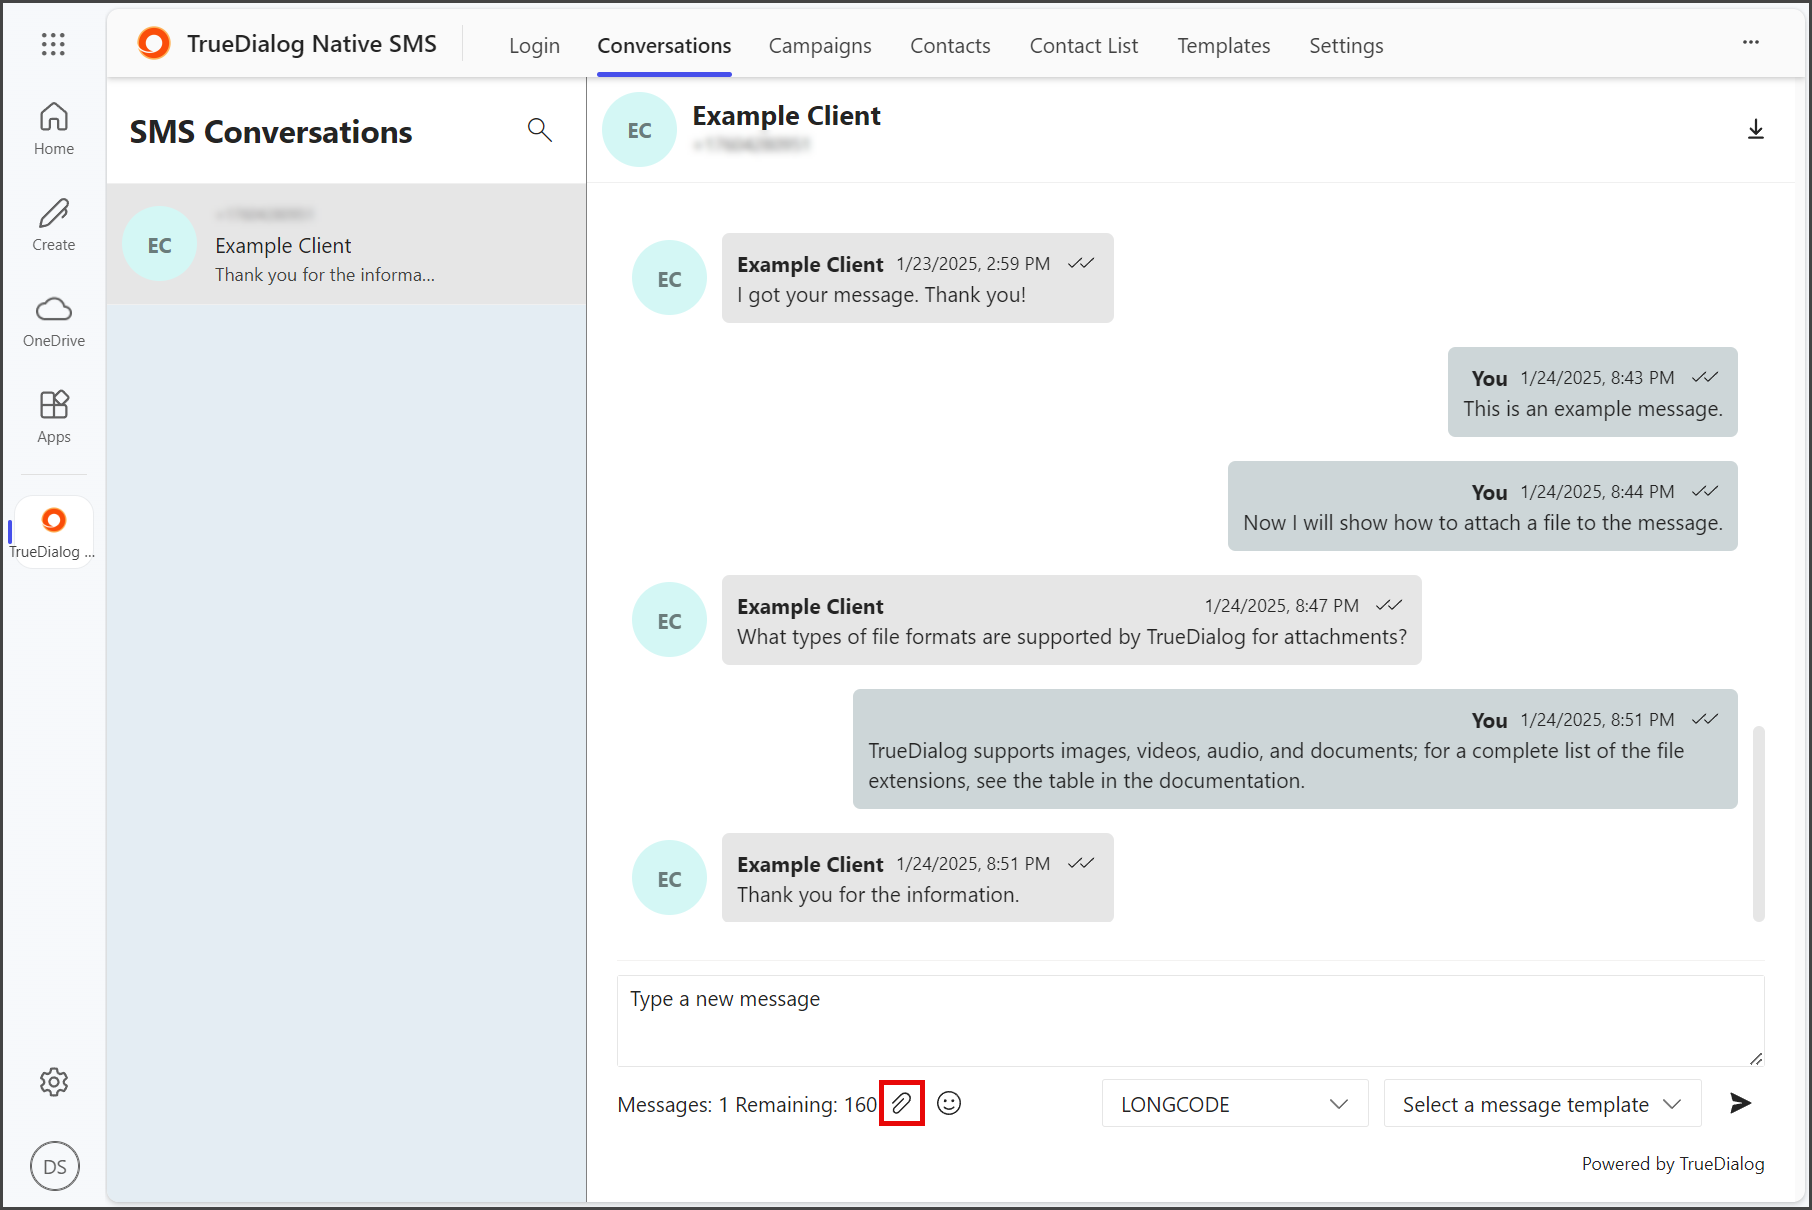Open the Contact List tab
The height and width of the screenshot is (1210, 1812).
point(1084,46)
